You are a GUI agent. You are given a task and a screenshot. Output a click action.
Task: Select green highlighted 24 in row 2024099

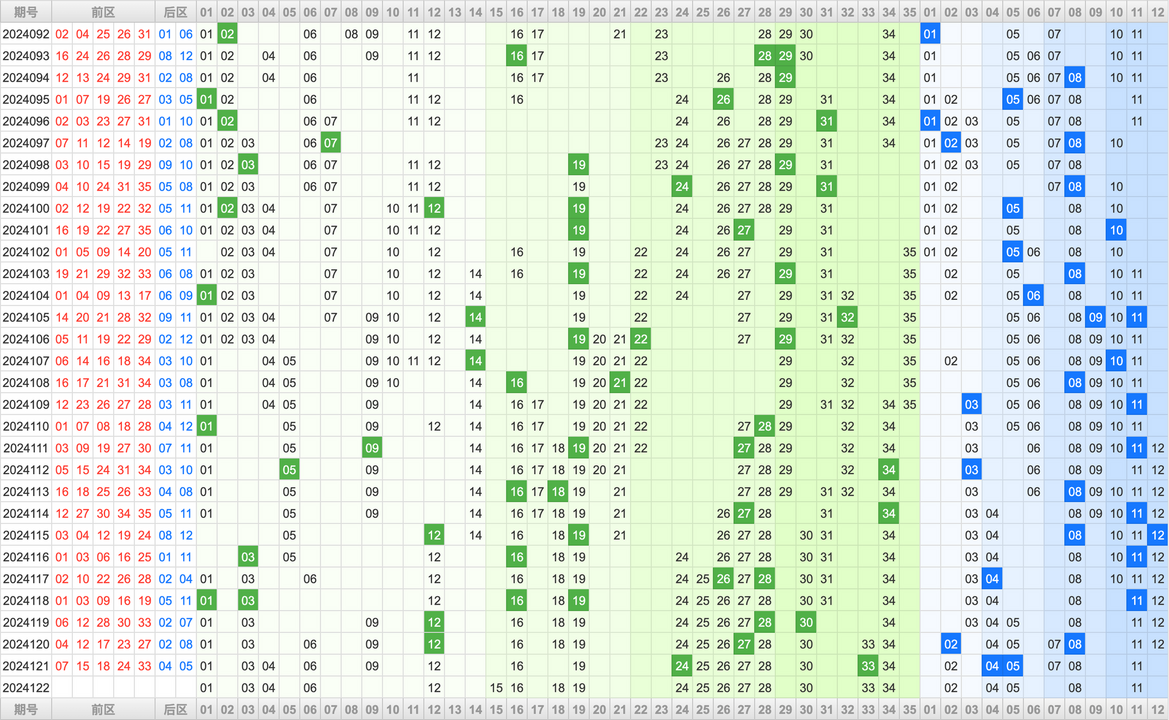click(x=682, y=186)
